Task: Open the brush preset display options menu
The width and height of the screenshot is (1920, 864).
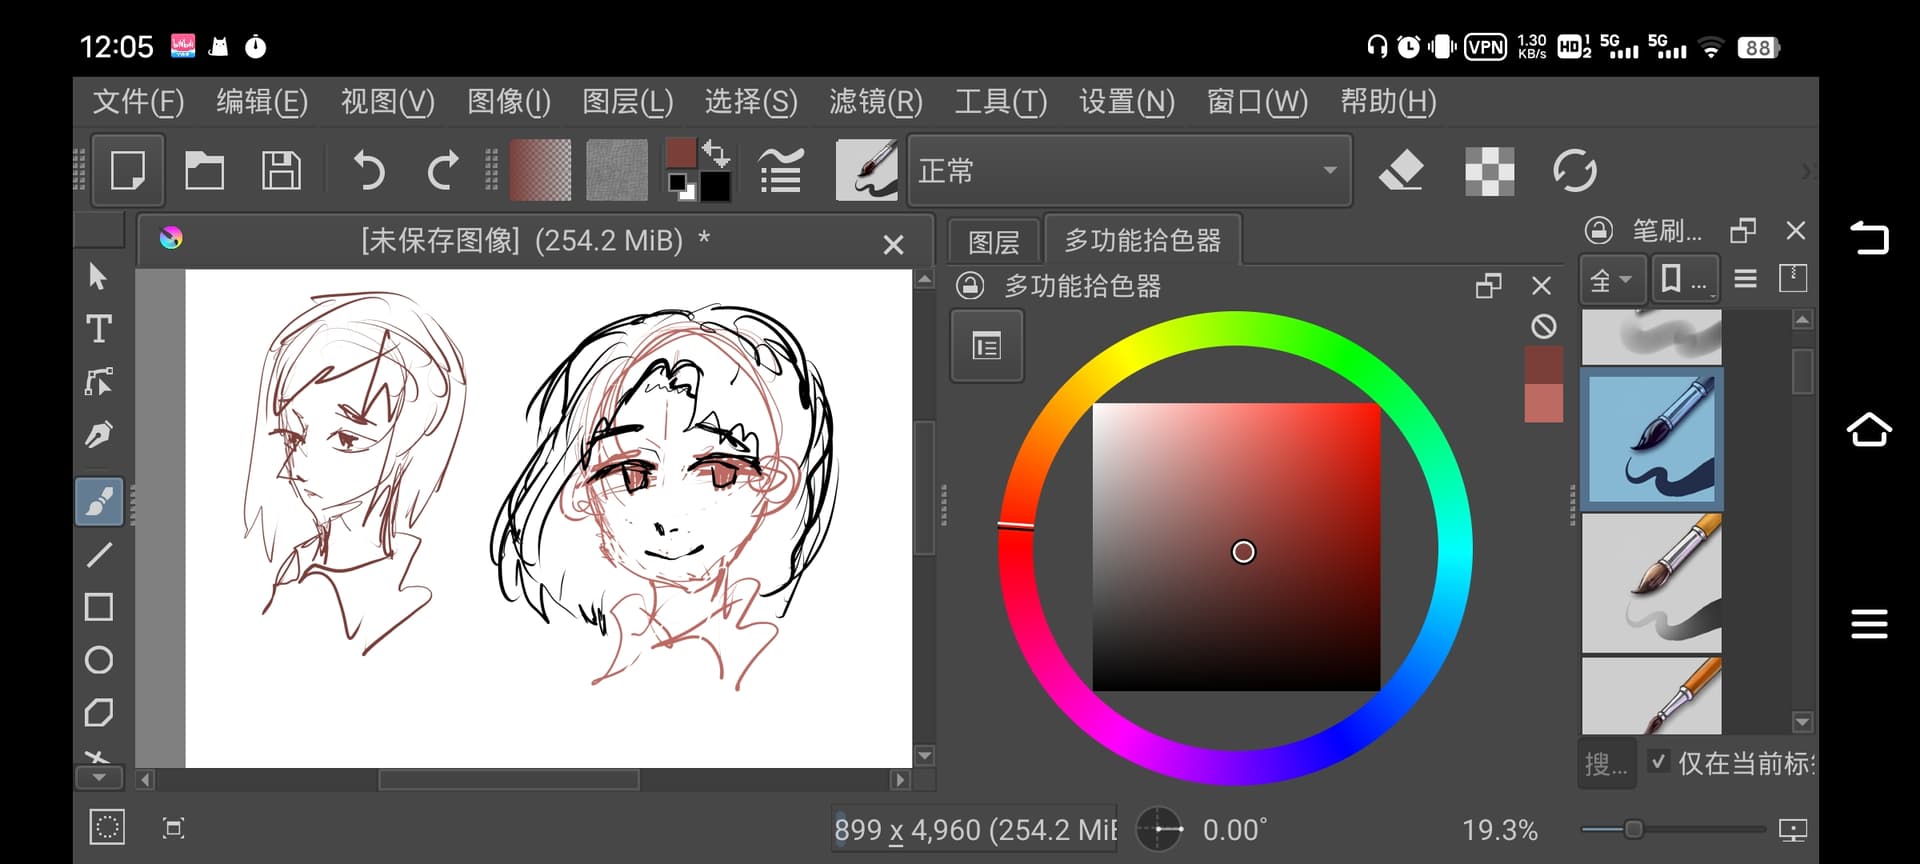Action: [1745, 279]
